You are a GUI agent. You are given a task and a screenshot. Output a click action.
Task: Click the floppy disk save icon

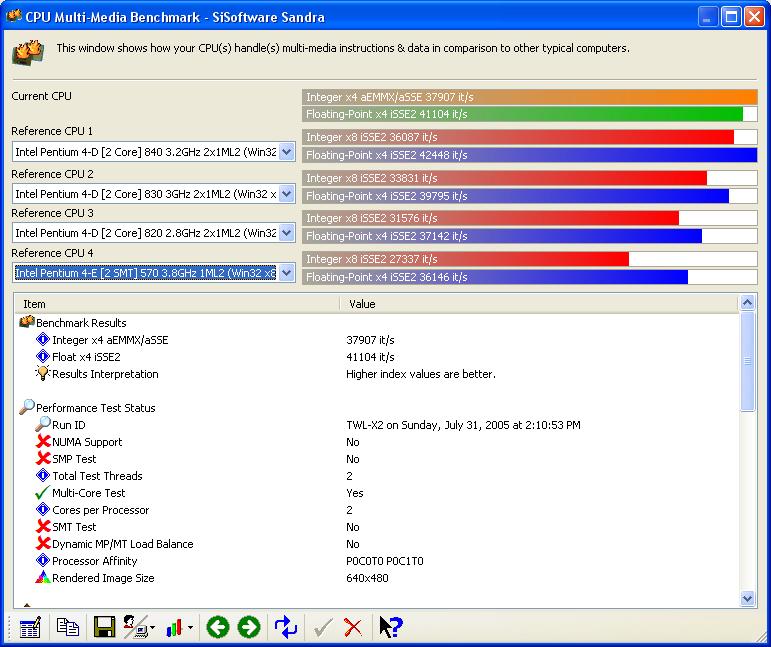tap(104, 627)
